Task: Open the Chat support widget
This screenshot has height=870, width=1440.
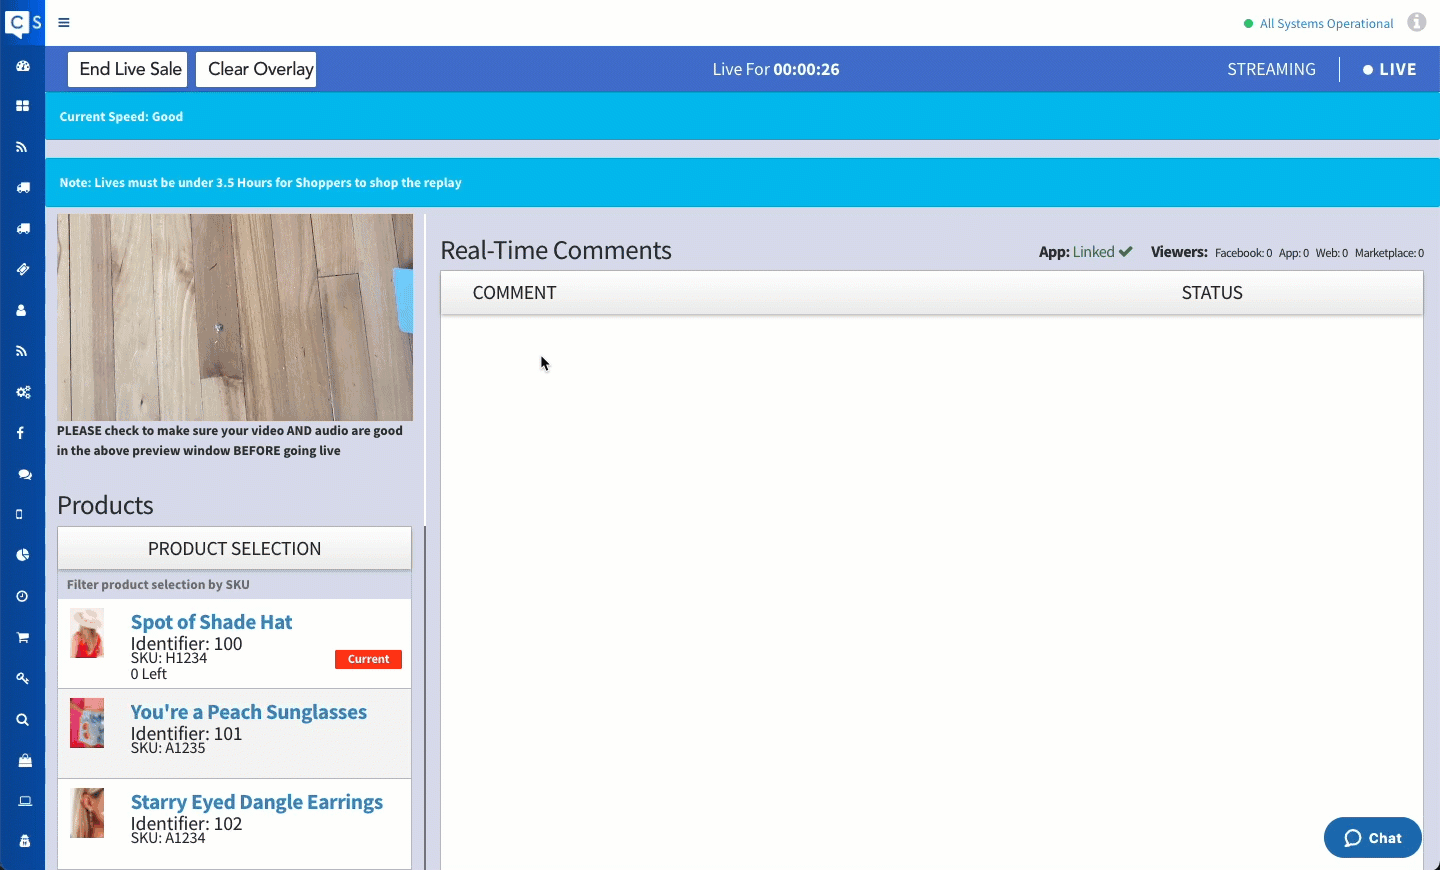Action: tap(1372, 838)
